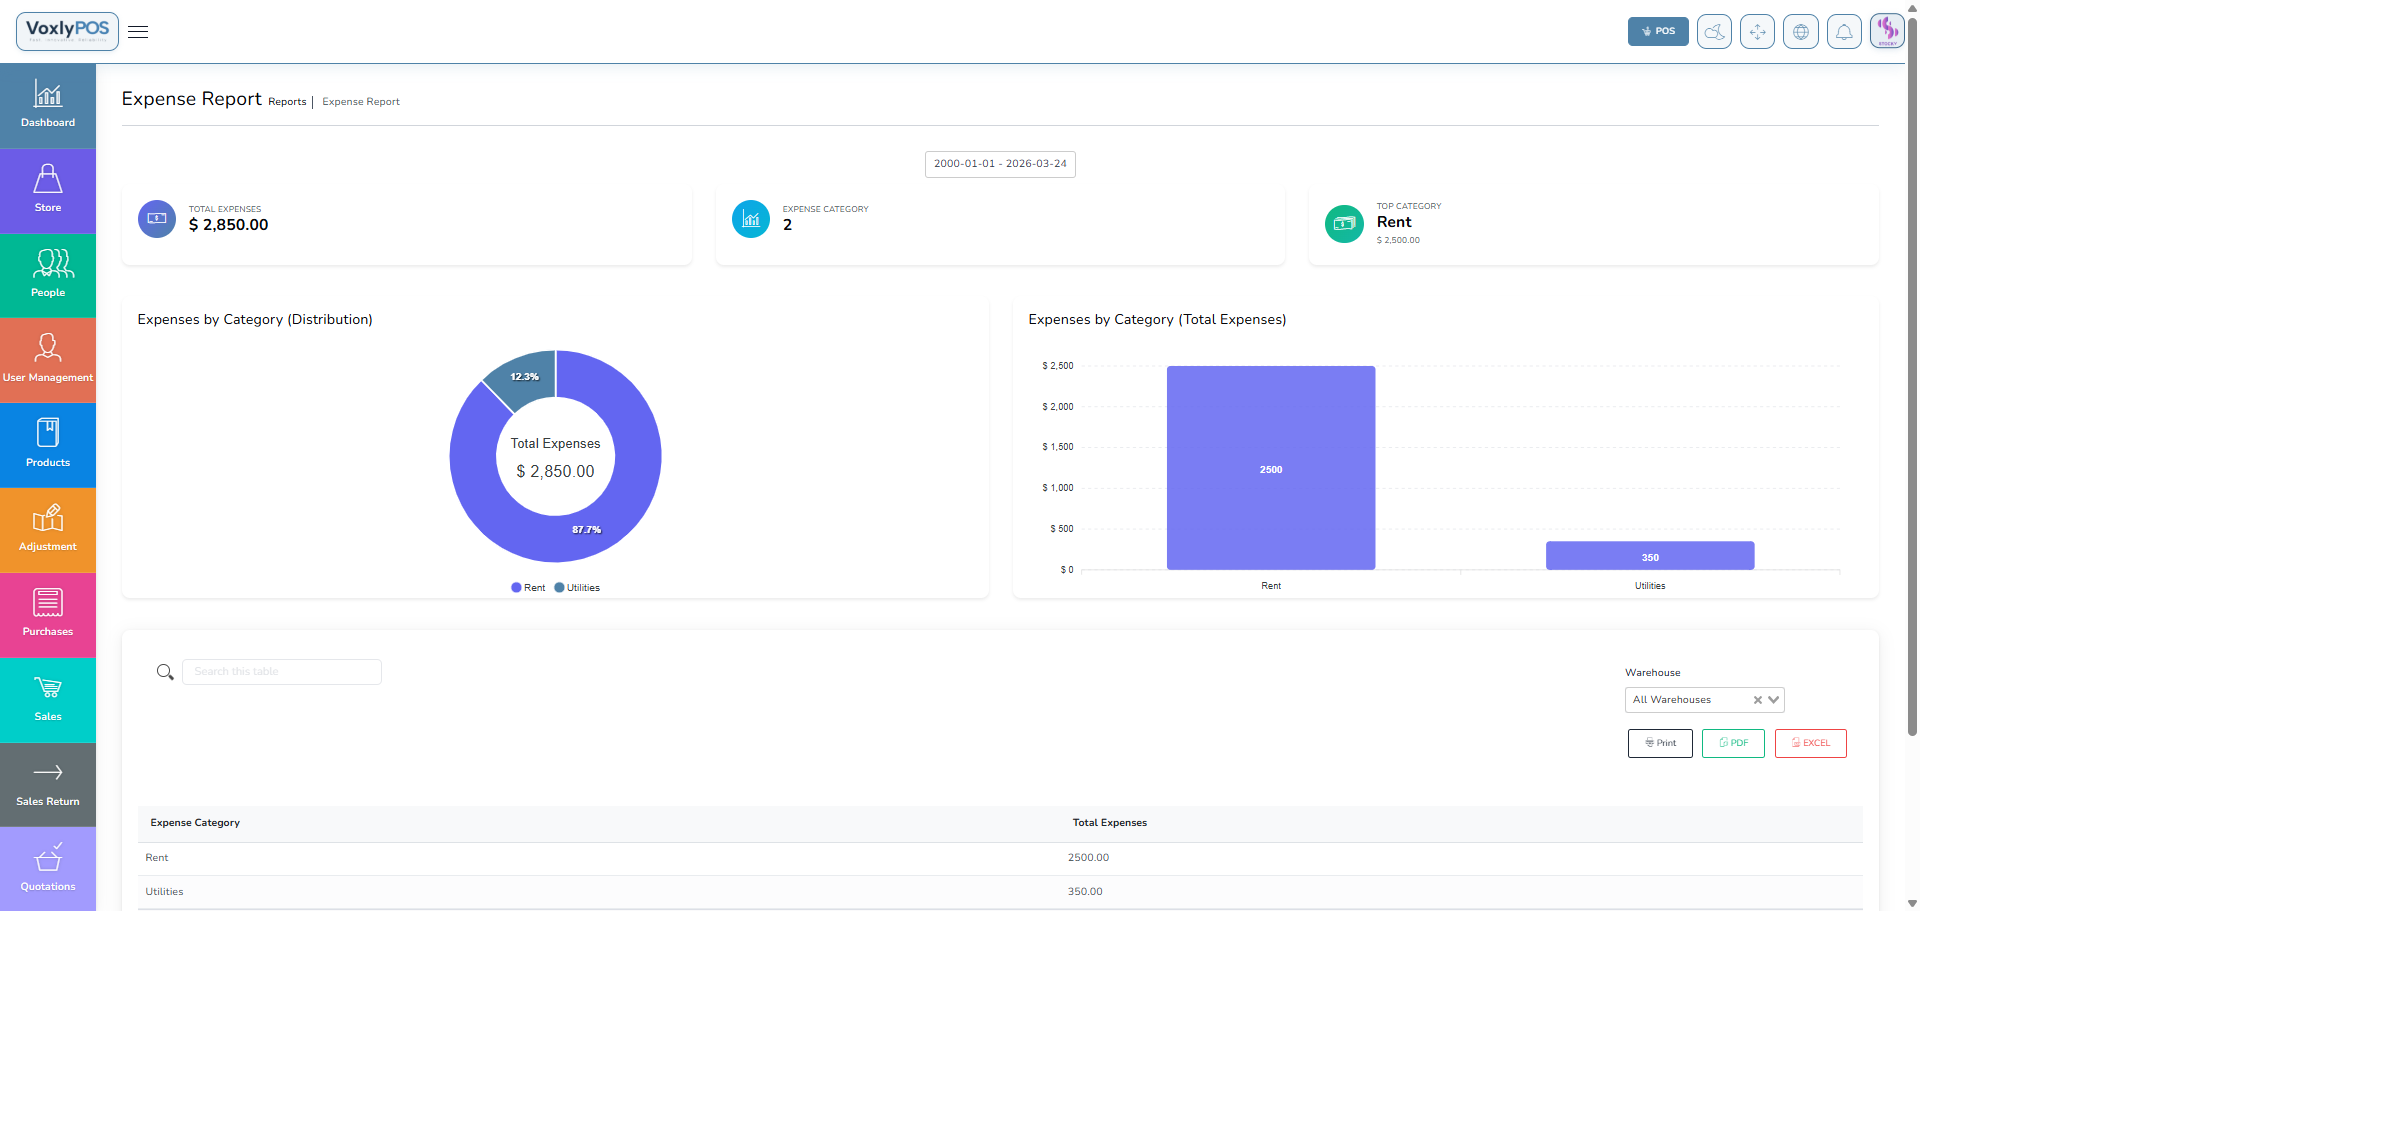This screenshot has width=2400, height=1138.
Task: Open the date range picker field
Action: (1000, 164)
